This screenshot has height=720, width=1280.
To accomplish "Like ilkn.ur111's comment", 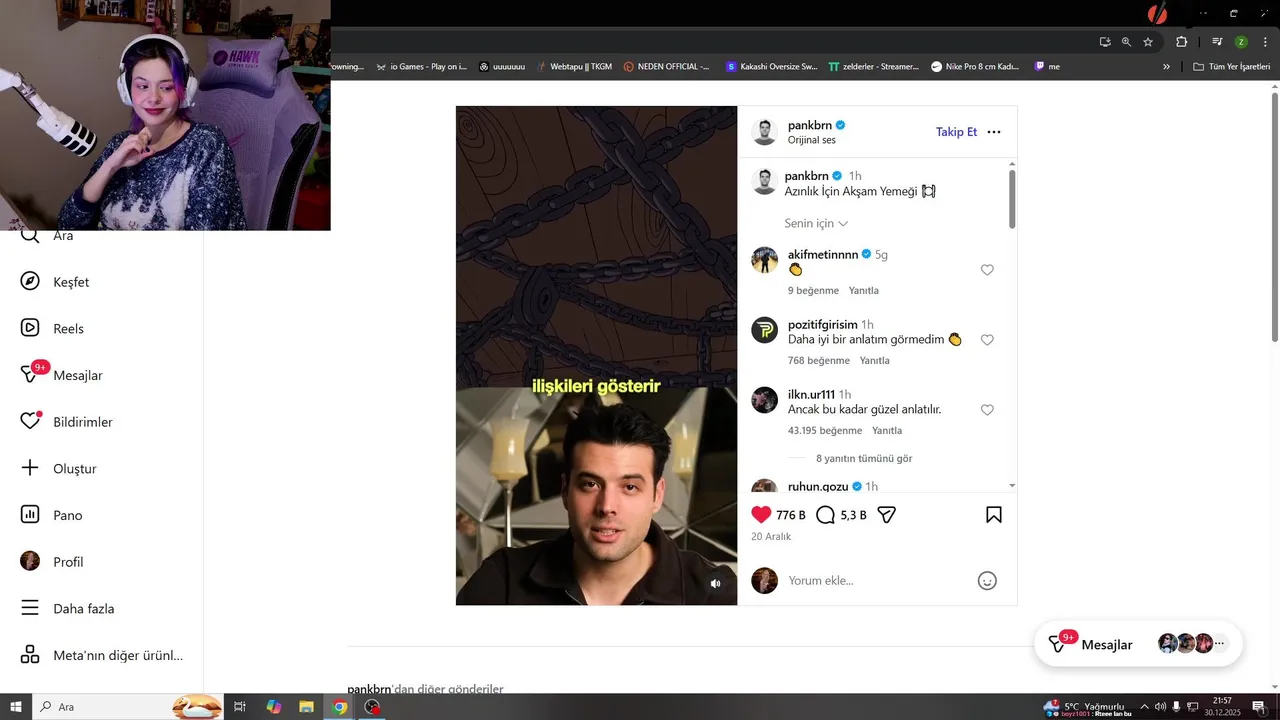I will pos(987,410).
